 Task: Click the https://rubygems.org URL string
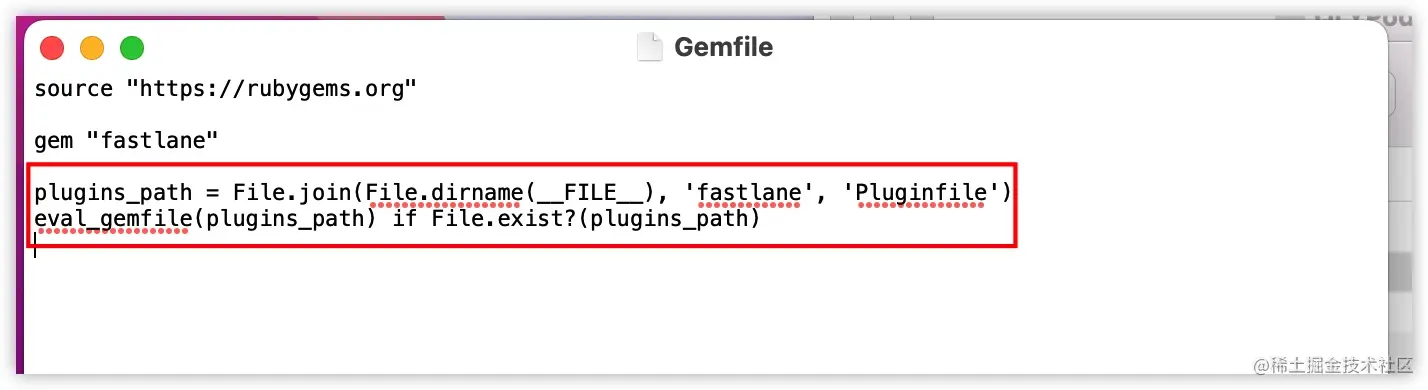pyautogui.click(x=271, y=89)
